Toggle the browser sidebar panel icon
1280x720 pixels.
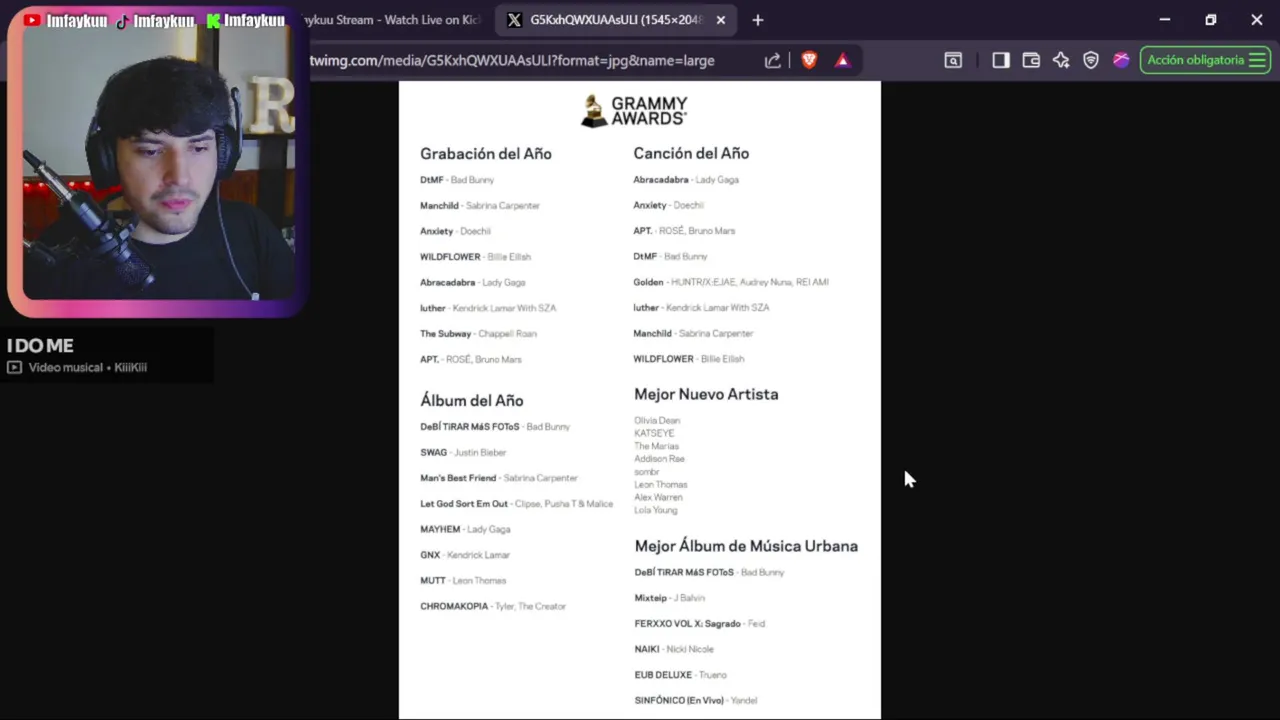(x=1000, y=60)
